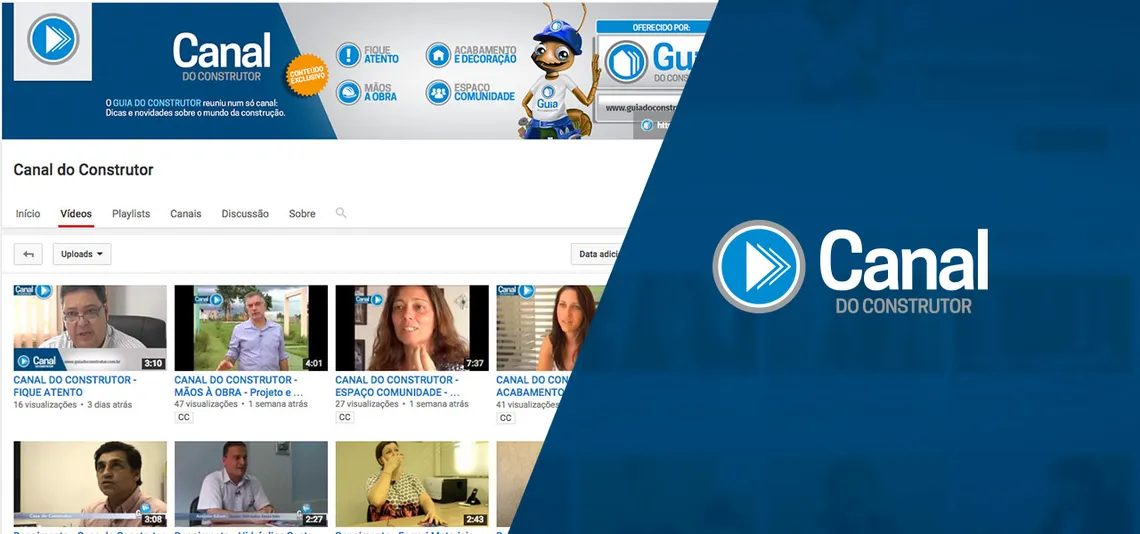Switch to the Início tab
The width and height of the screenshot is (1140, 534).
click(28, 214)
